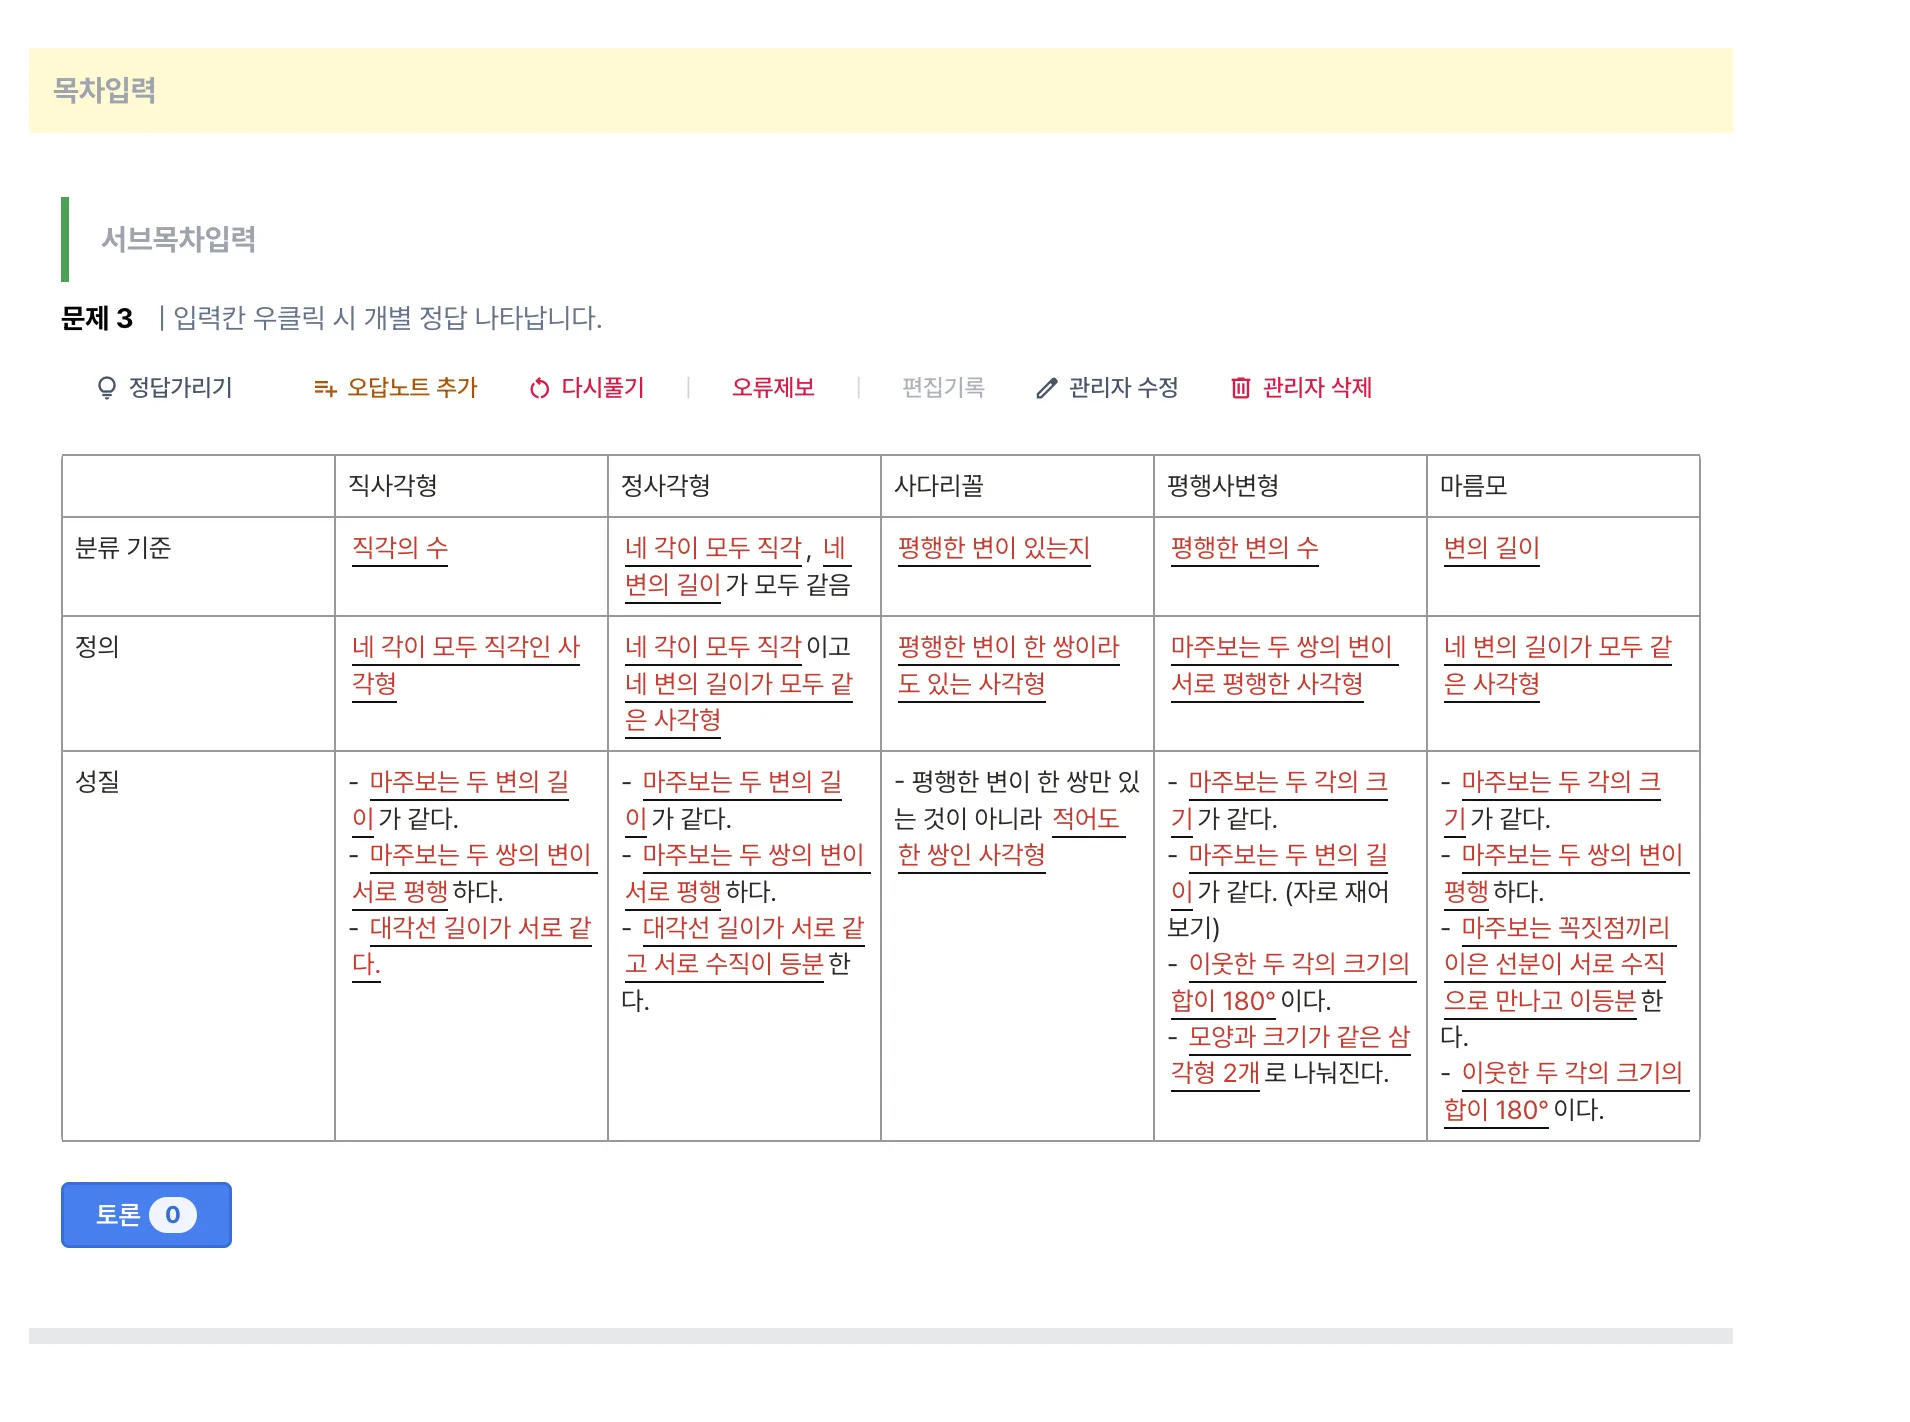The image size is (1910, 1422).
Task: Click the 관리자 삭제 trash icon
Action: [x=1241, y=389]
